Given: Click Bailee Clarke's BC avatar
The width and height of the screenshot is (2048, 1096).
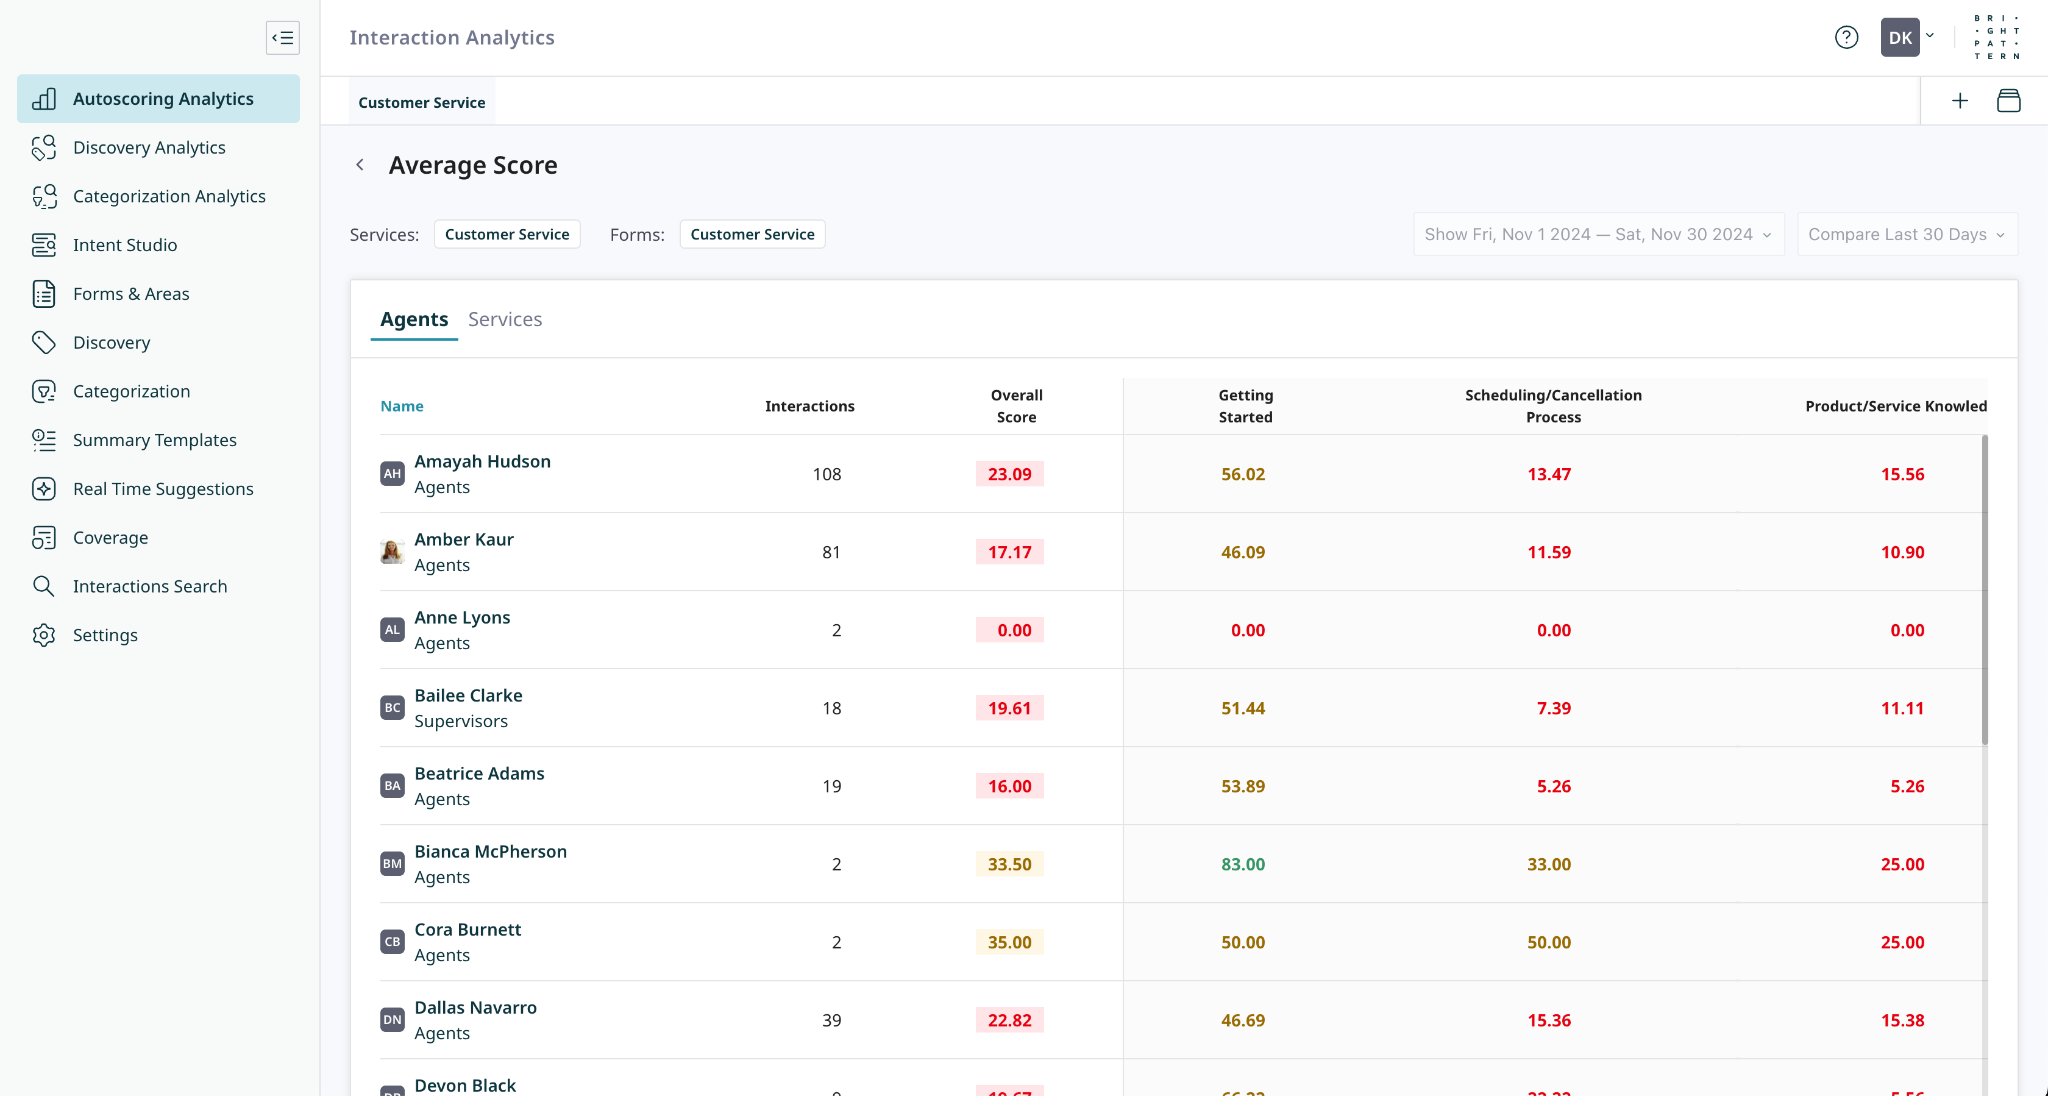Looking at the screenshot, I should pyautogui.click(x=392, y=708).
